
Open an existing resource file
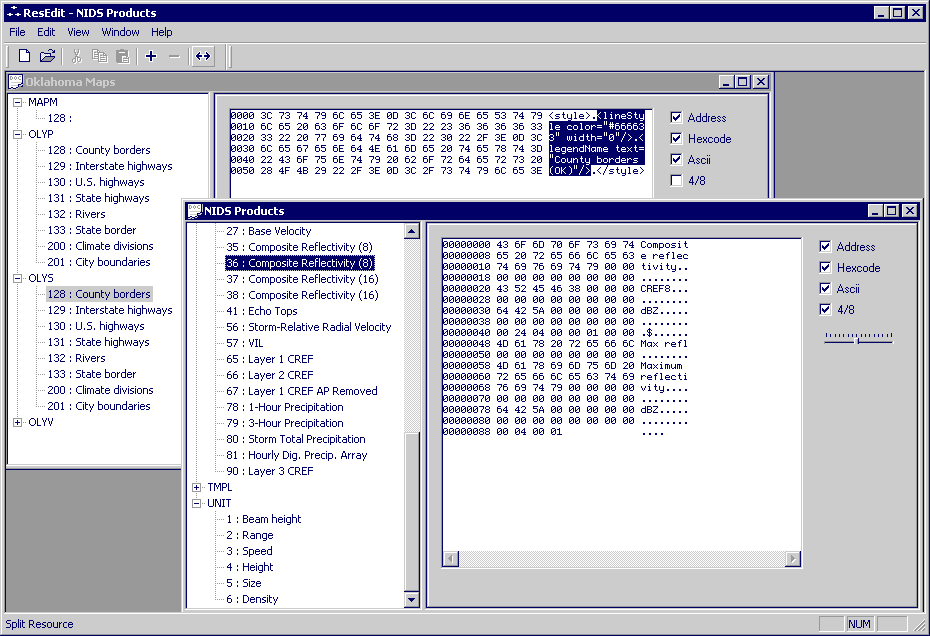point(47,56)
